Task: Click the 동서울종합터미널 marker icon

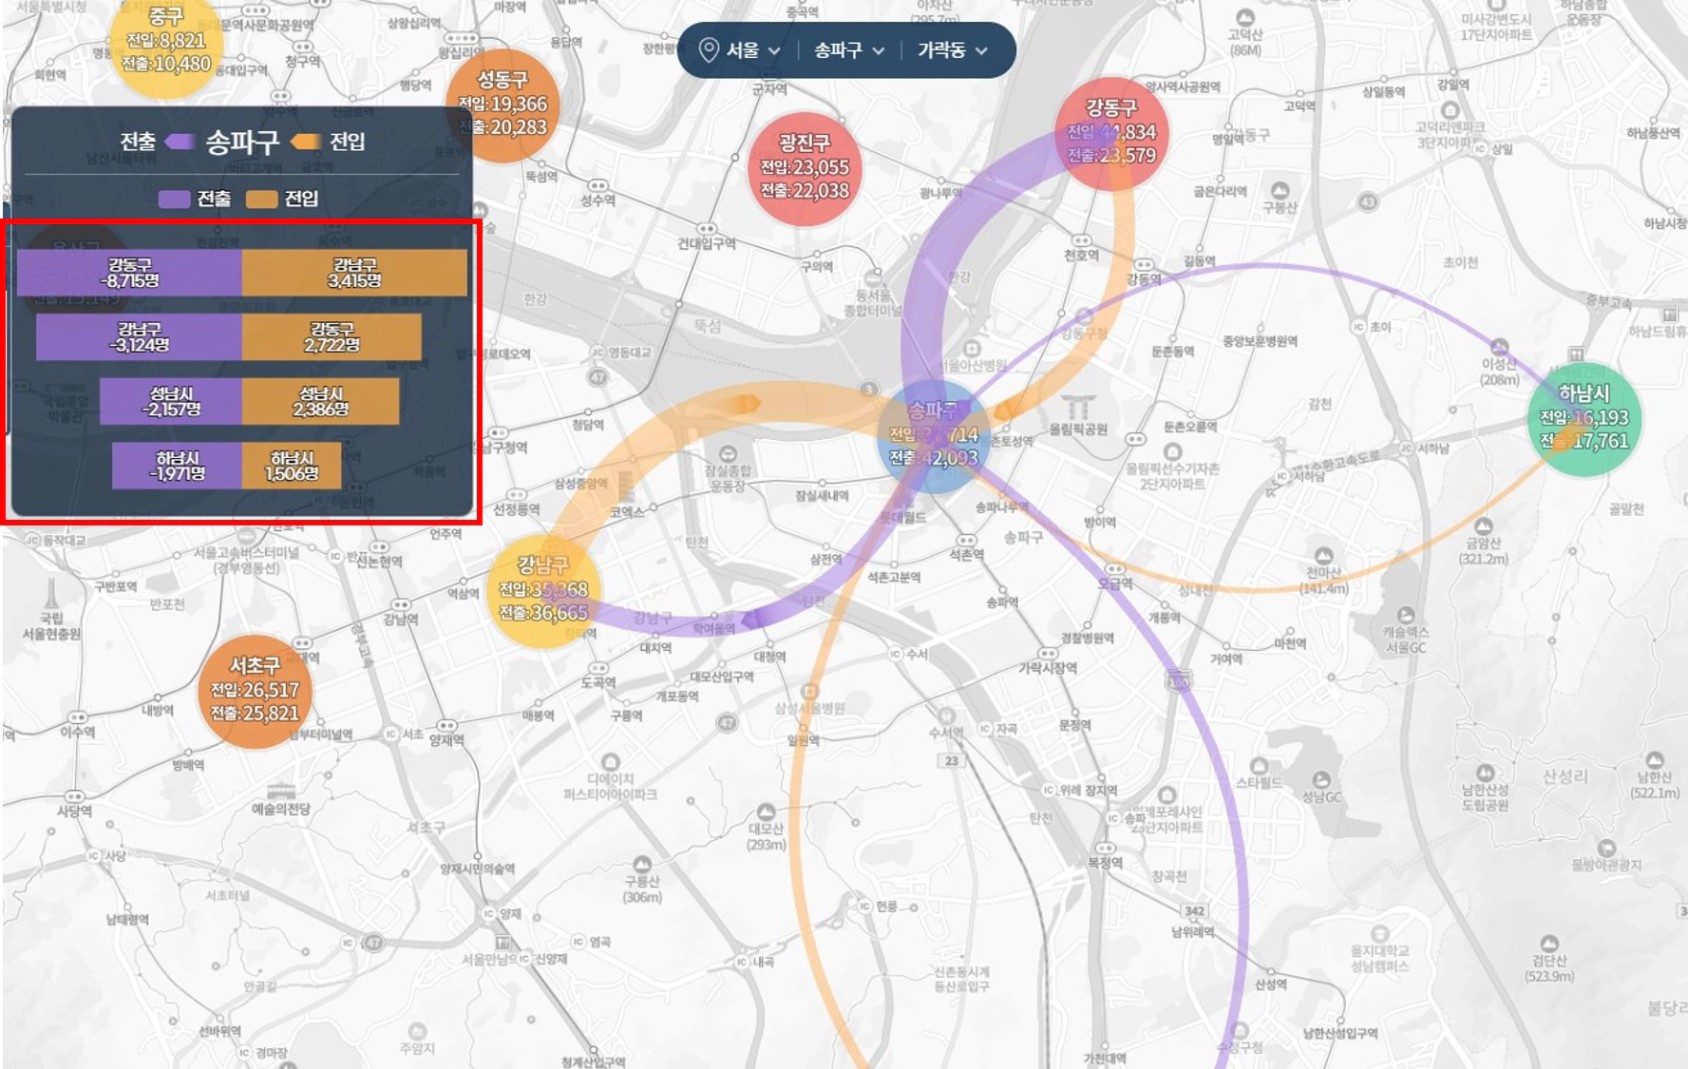Action: click(875, 279)
